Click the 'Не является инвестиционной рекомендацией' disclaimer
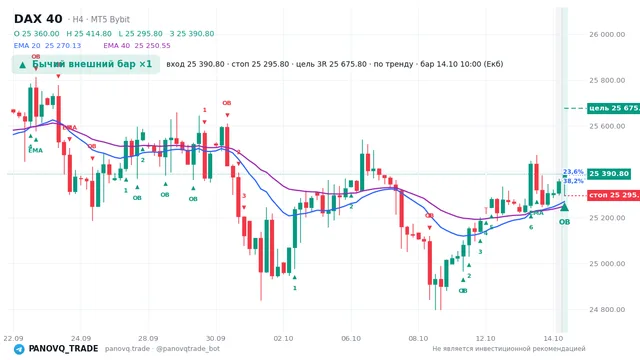The width and height of the screenshot is (640, 360). (509, 349)
